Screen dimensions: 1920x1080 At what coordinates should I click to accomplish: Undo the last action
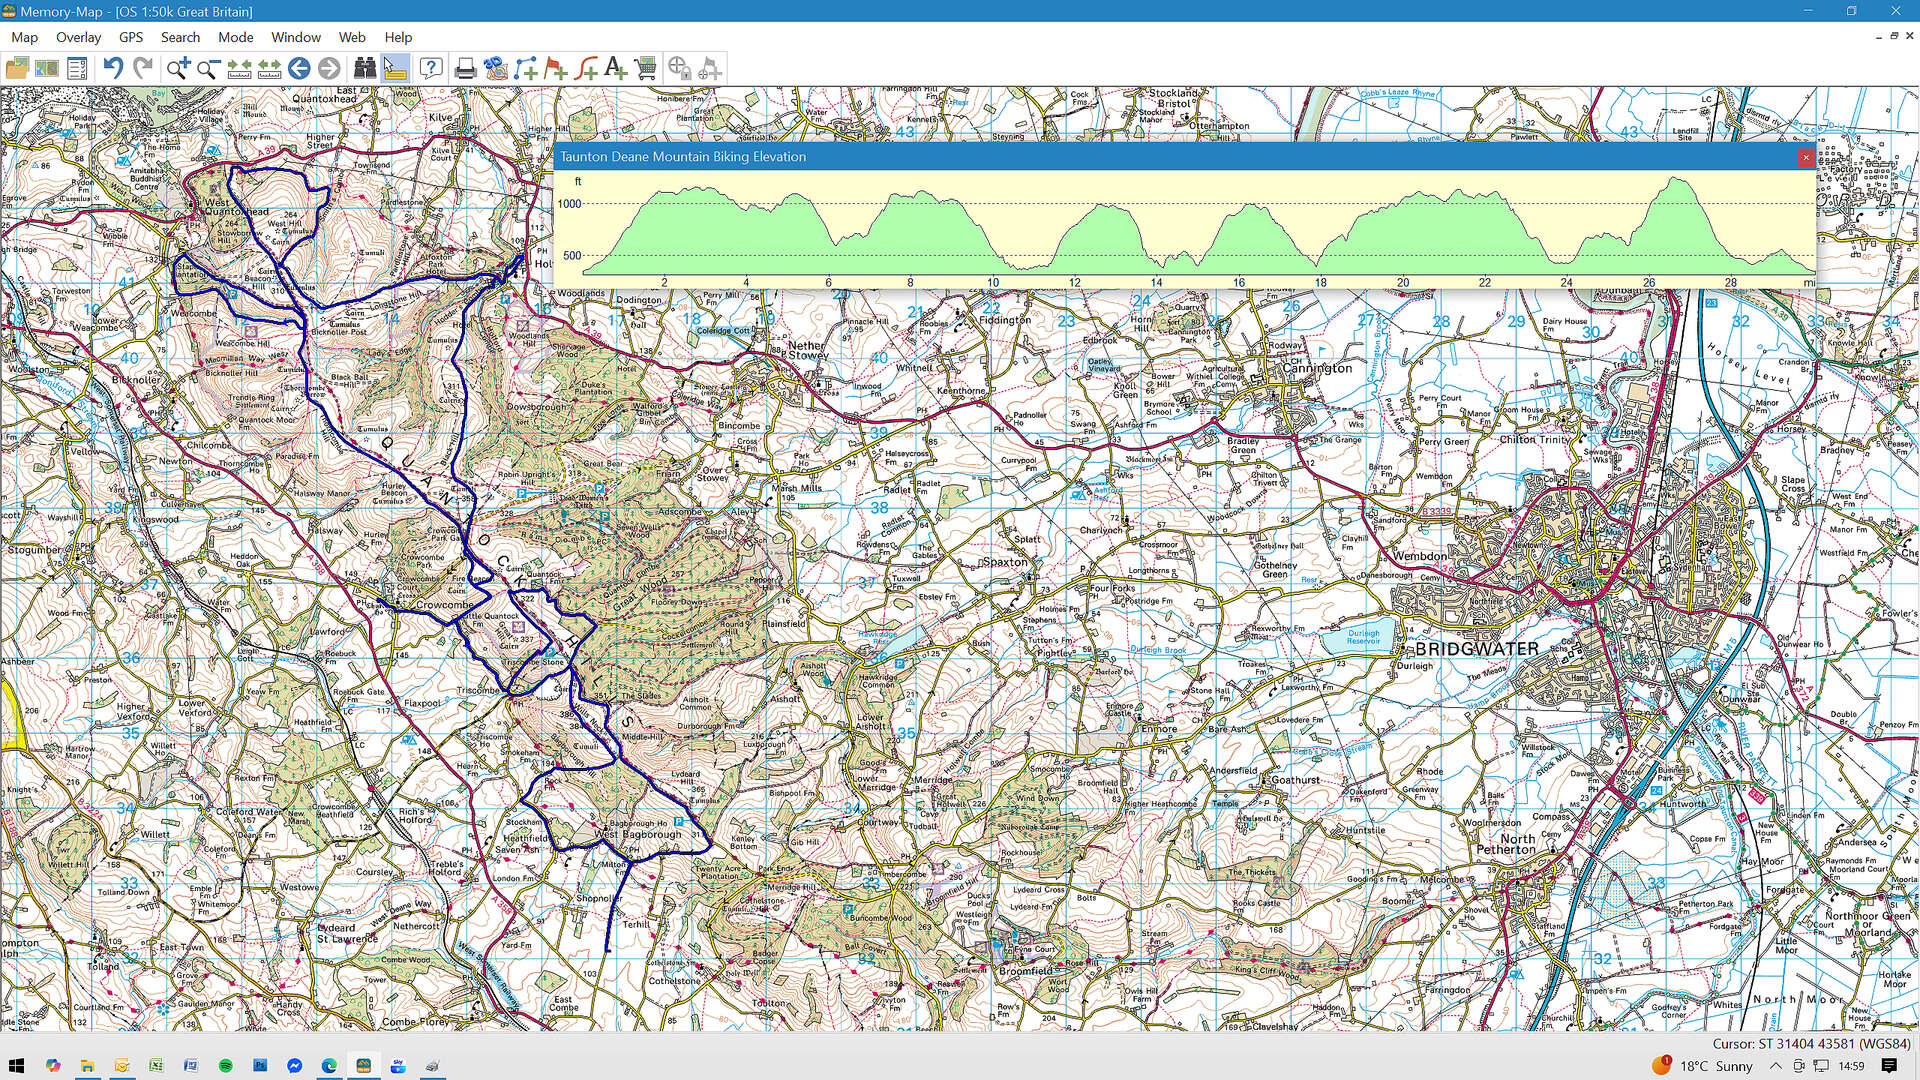[113, 68]
